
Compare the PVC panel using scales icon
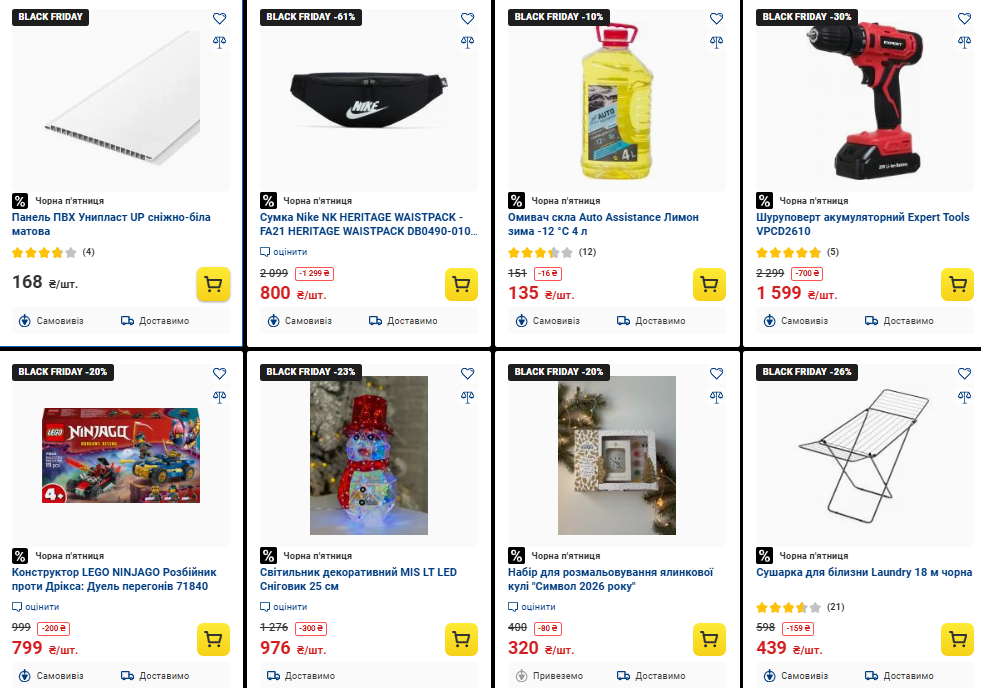tap(220, 42)
